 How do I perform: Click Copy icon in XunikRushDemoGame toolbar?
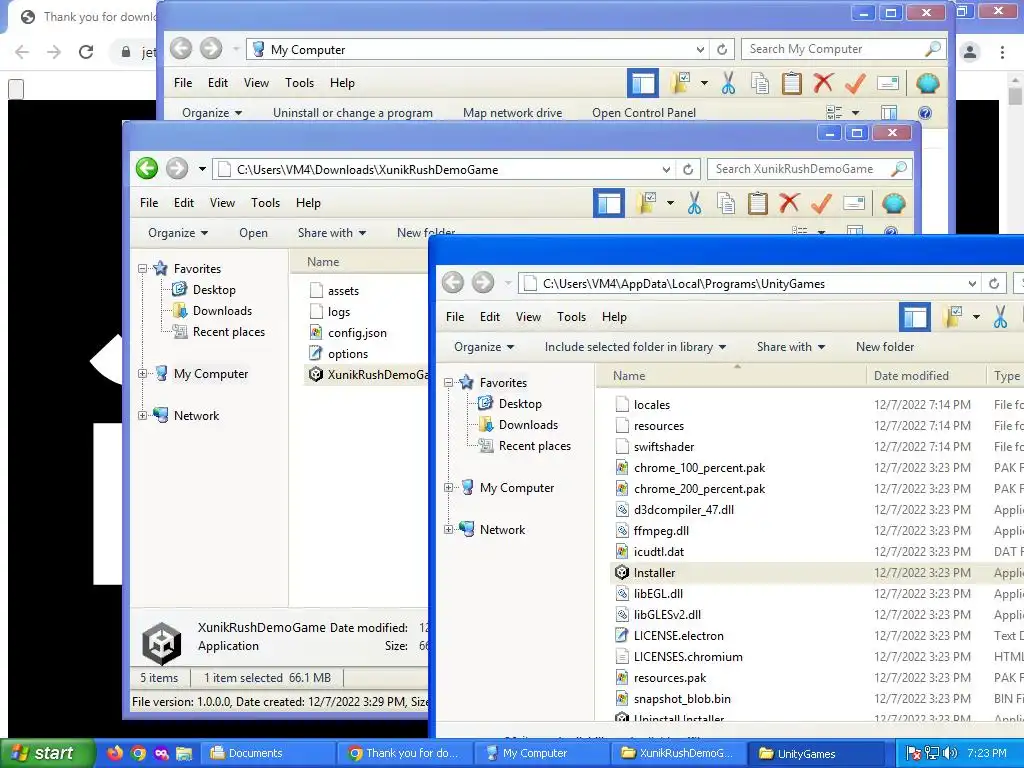[x=726, y=203]
